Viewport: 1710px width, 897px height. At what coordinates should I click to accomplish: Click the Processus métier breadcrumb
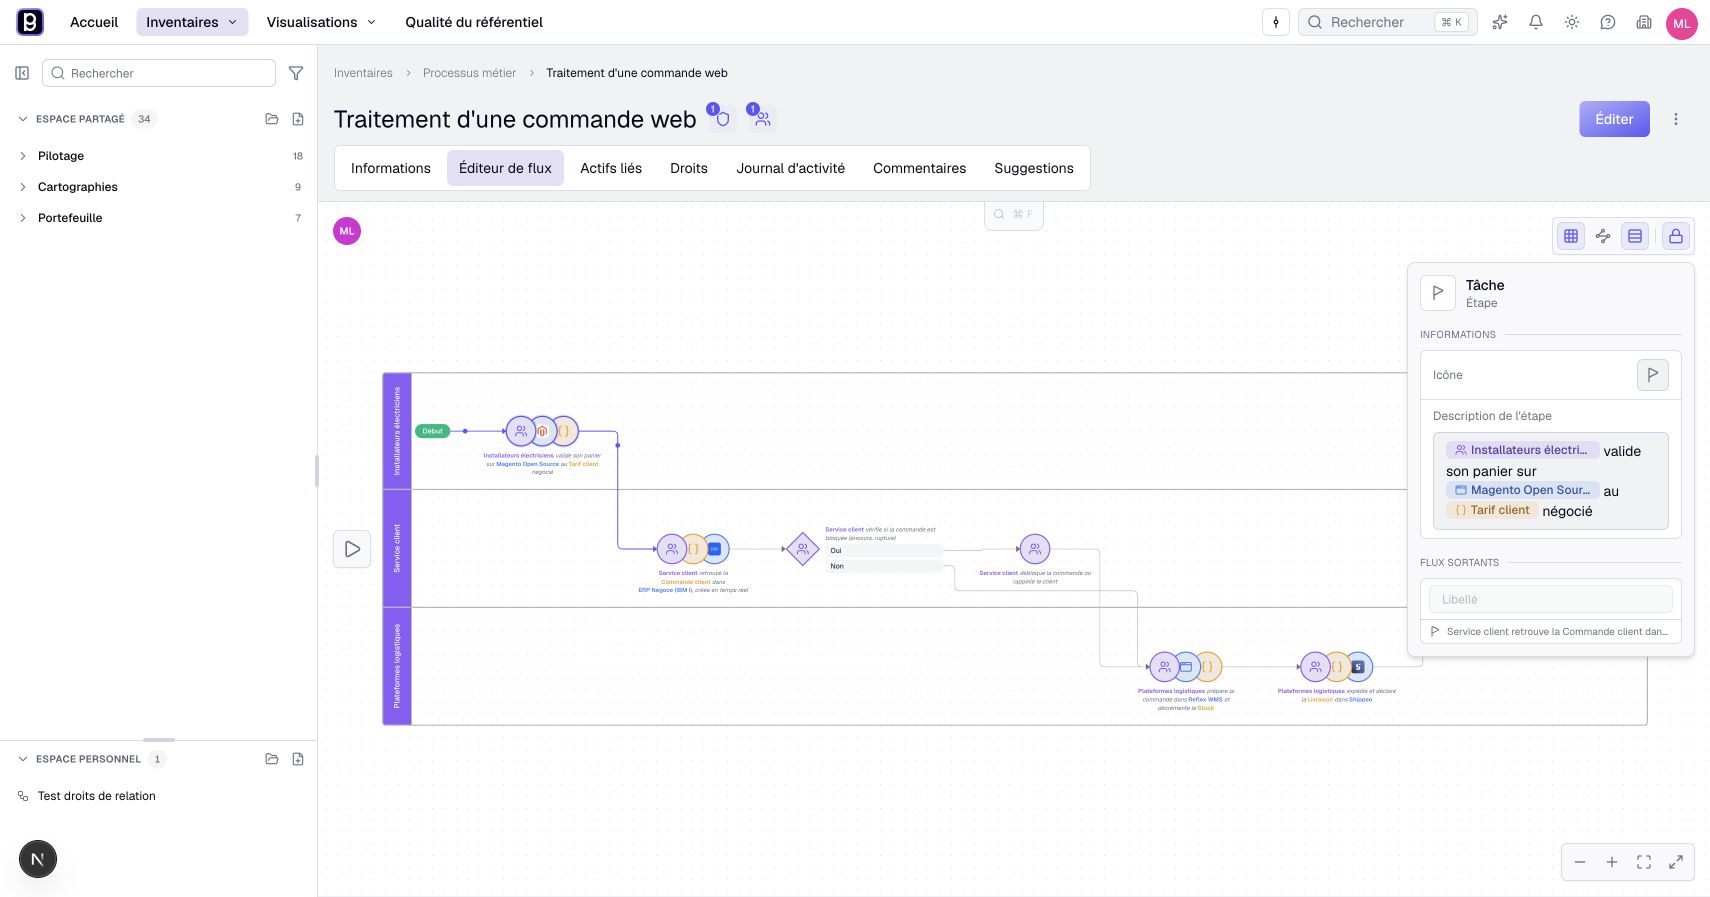[x=470, y=73]
